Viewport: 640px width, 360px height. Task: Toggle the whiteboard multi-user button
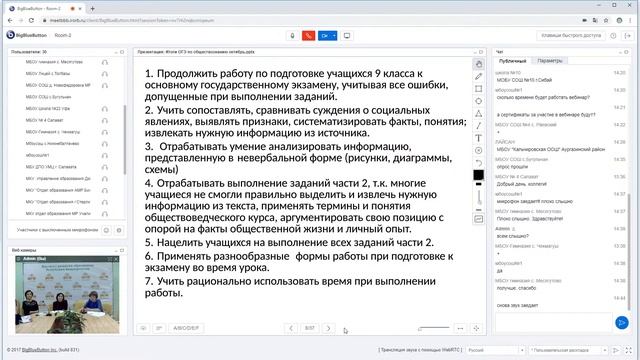(x=479, y=219)
